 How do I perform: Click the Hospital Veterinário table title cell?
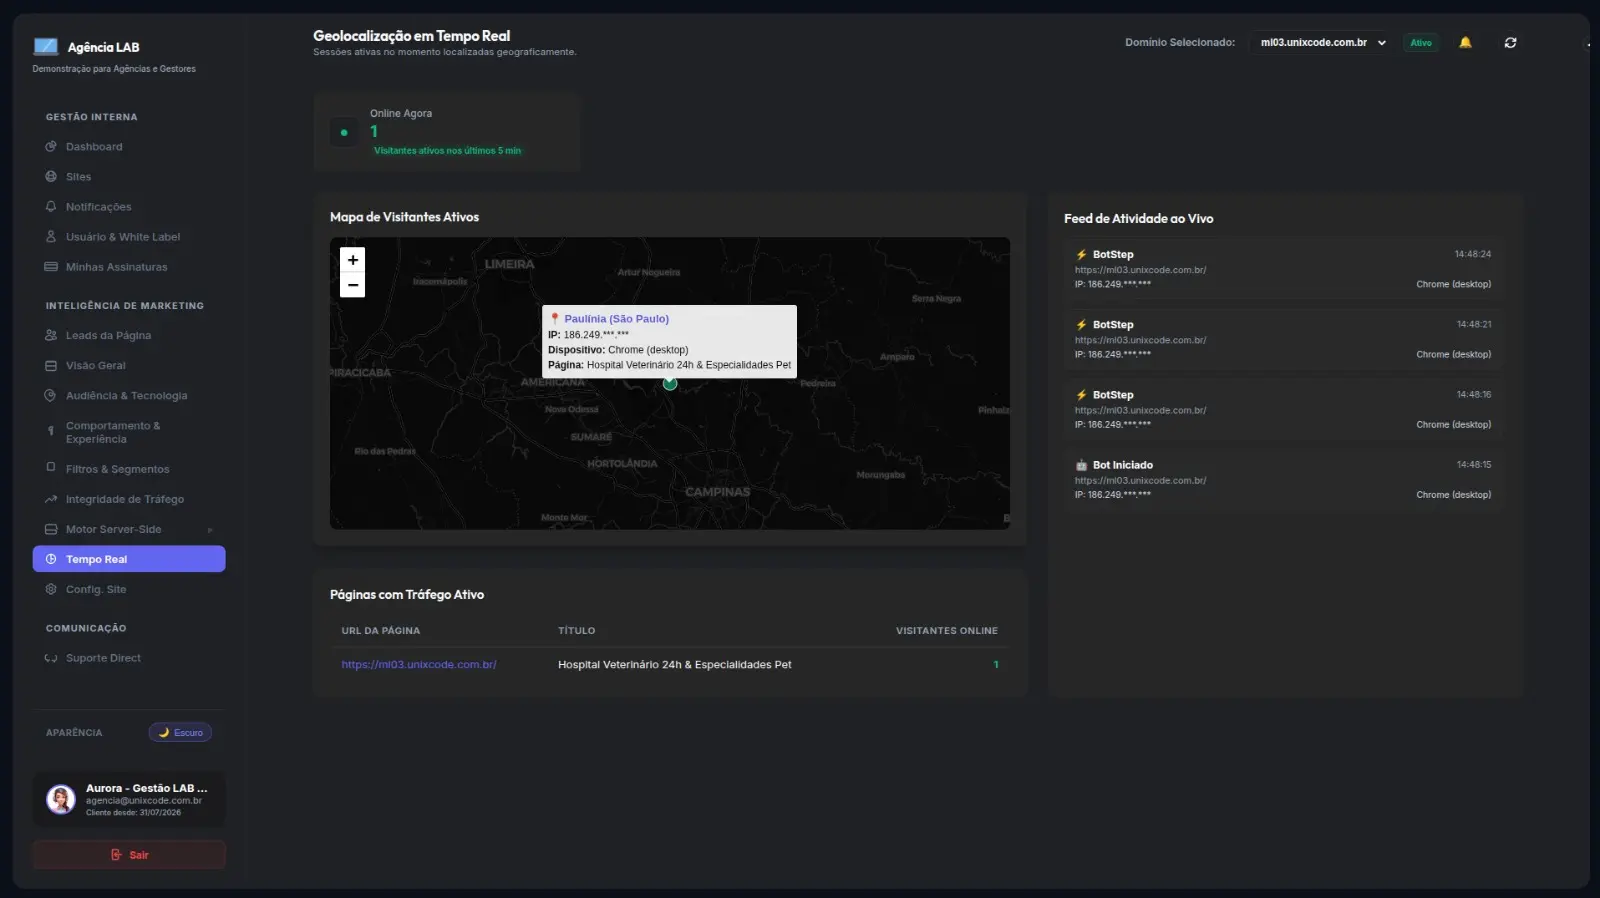tap(675, 664)
